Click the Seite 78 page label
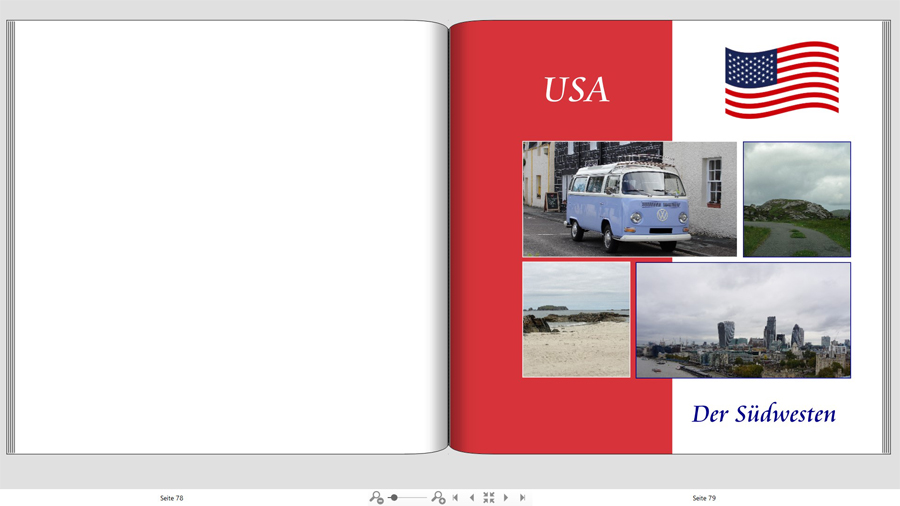This screenshot has height=506, width=900. pyautogui.click(x=172, y=498)
